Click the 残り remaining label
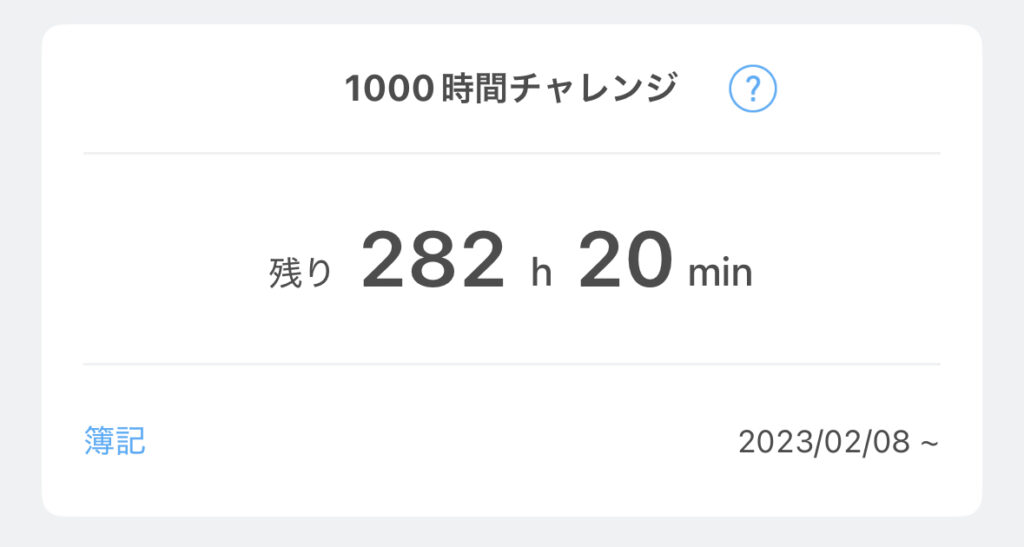The width and height of the screenshot is (1024, 547). 300,273
